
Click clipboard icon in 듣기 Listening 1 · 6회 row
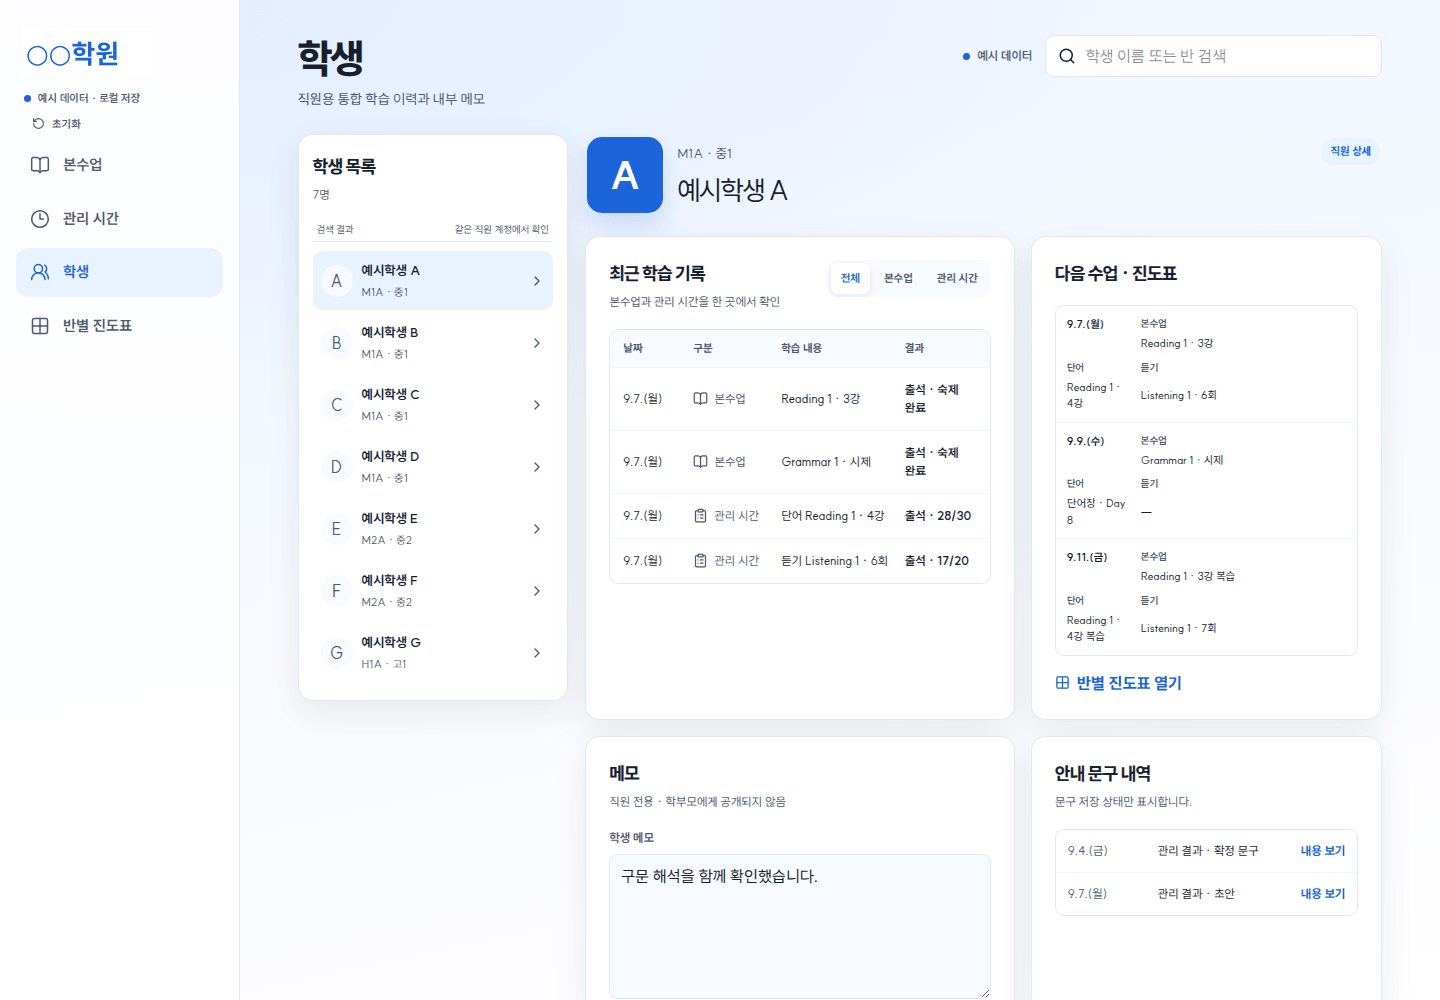point(701,561)
